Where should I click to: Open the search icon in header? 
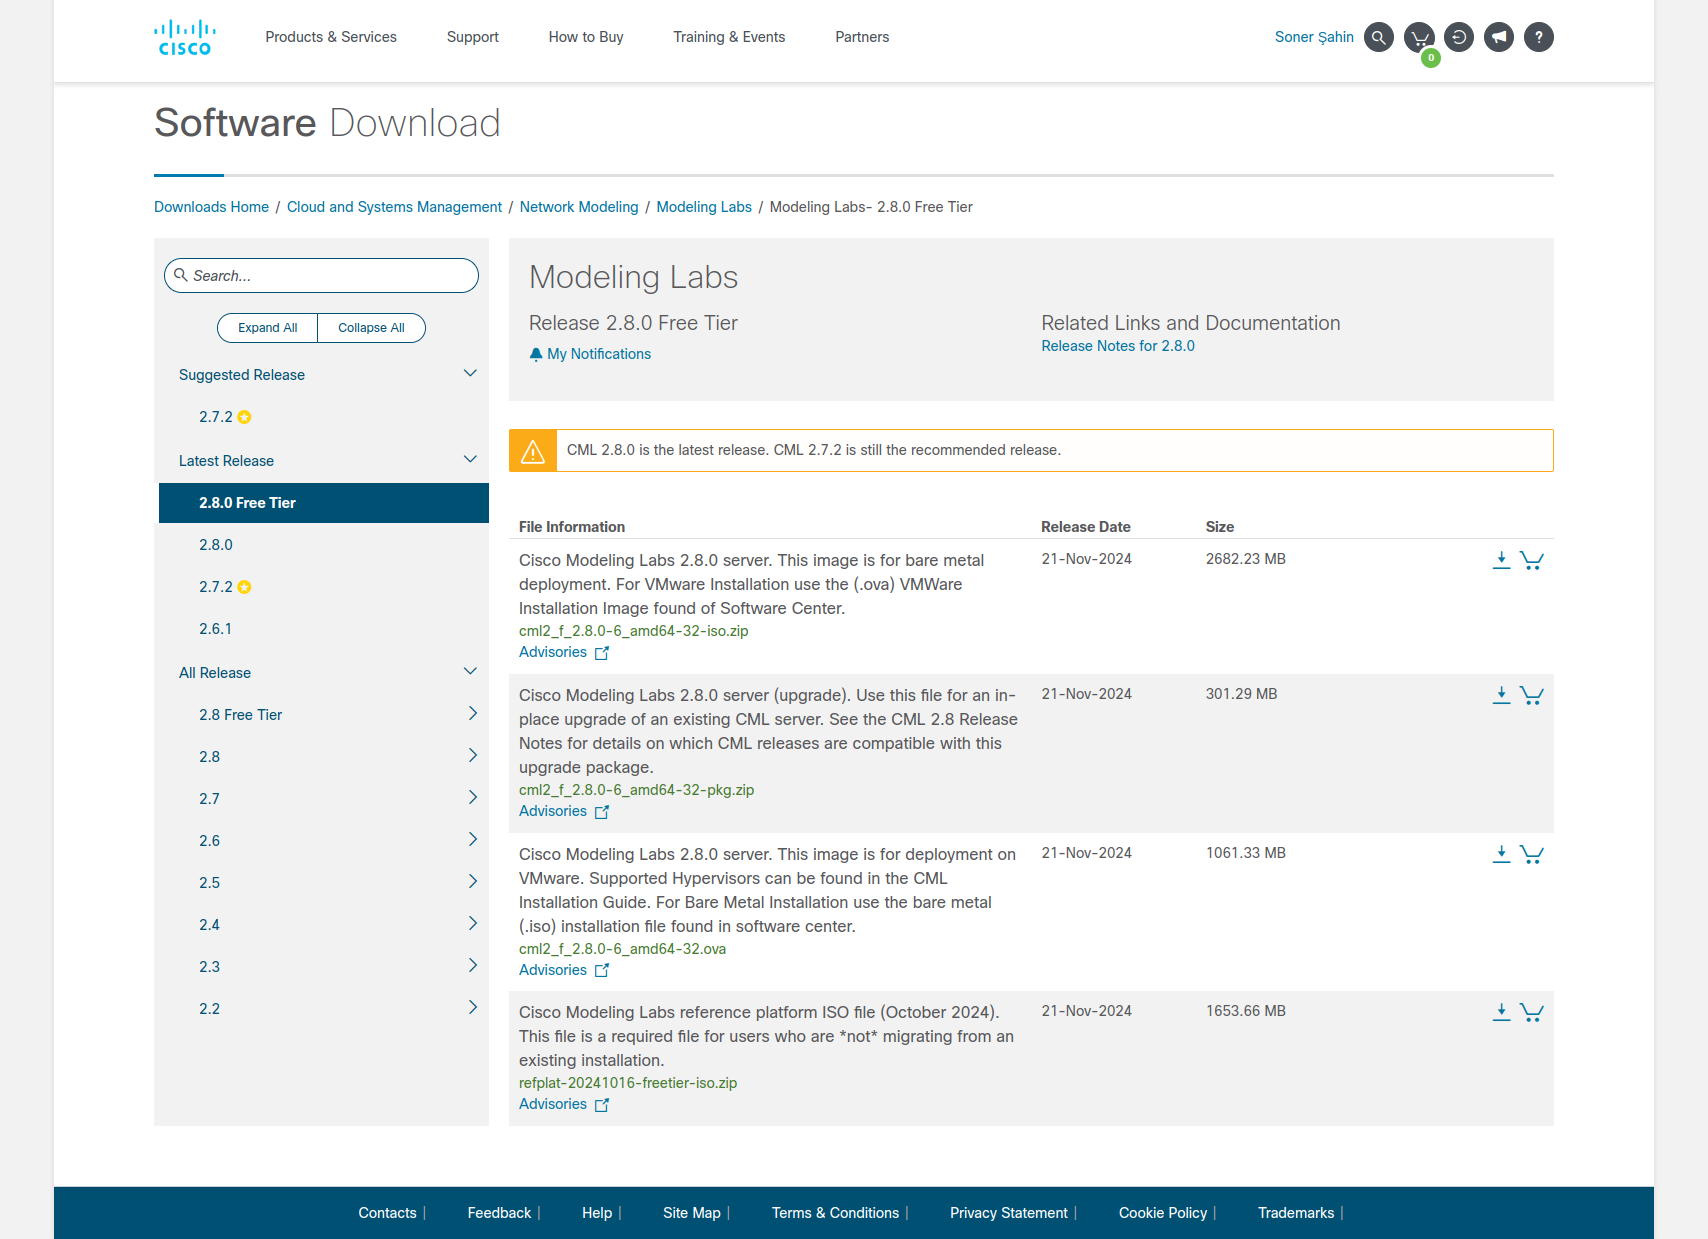click(x=1378, y=38)
